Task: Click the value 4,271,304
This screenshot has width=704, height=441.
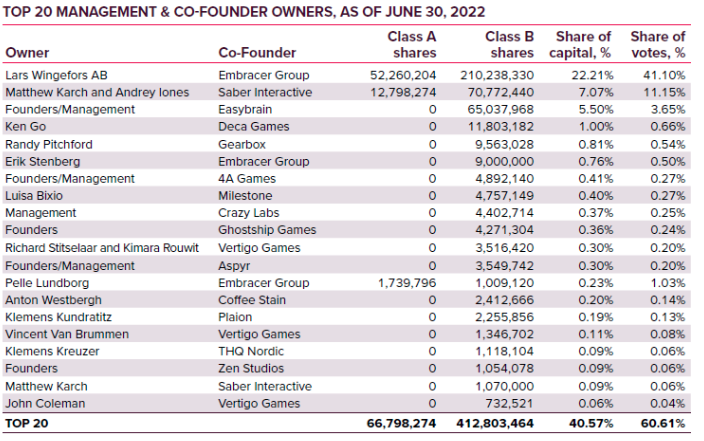Action: 504,230
